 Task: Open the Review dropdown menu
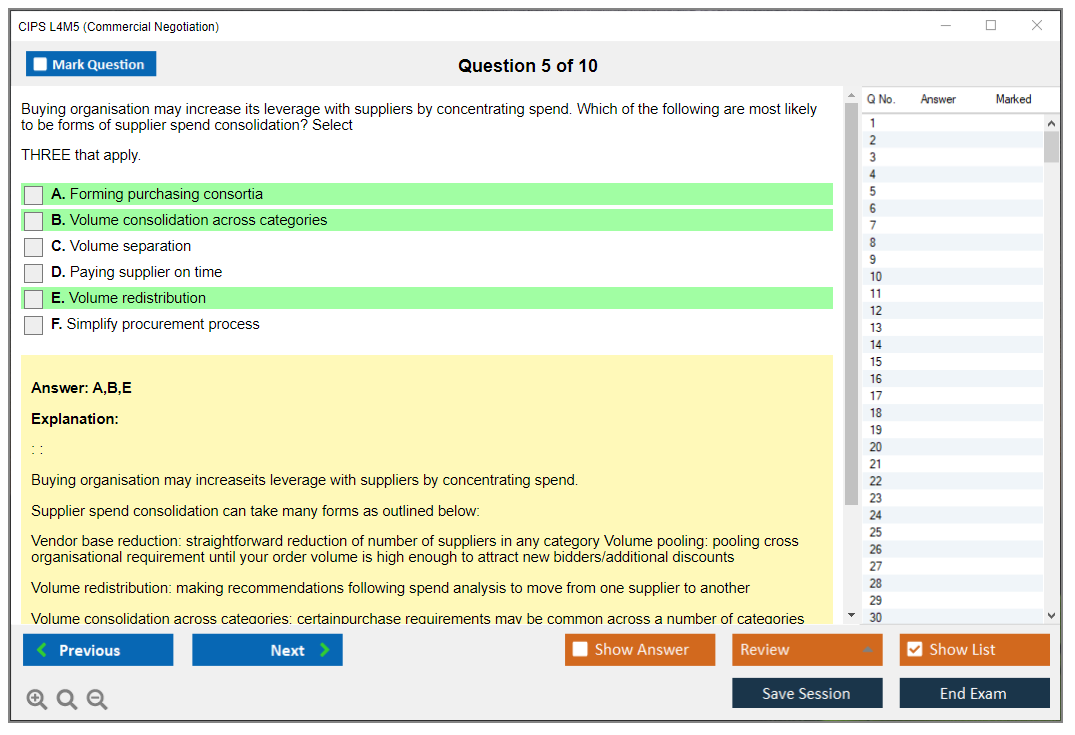click(x=806, y=650)
